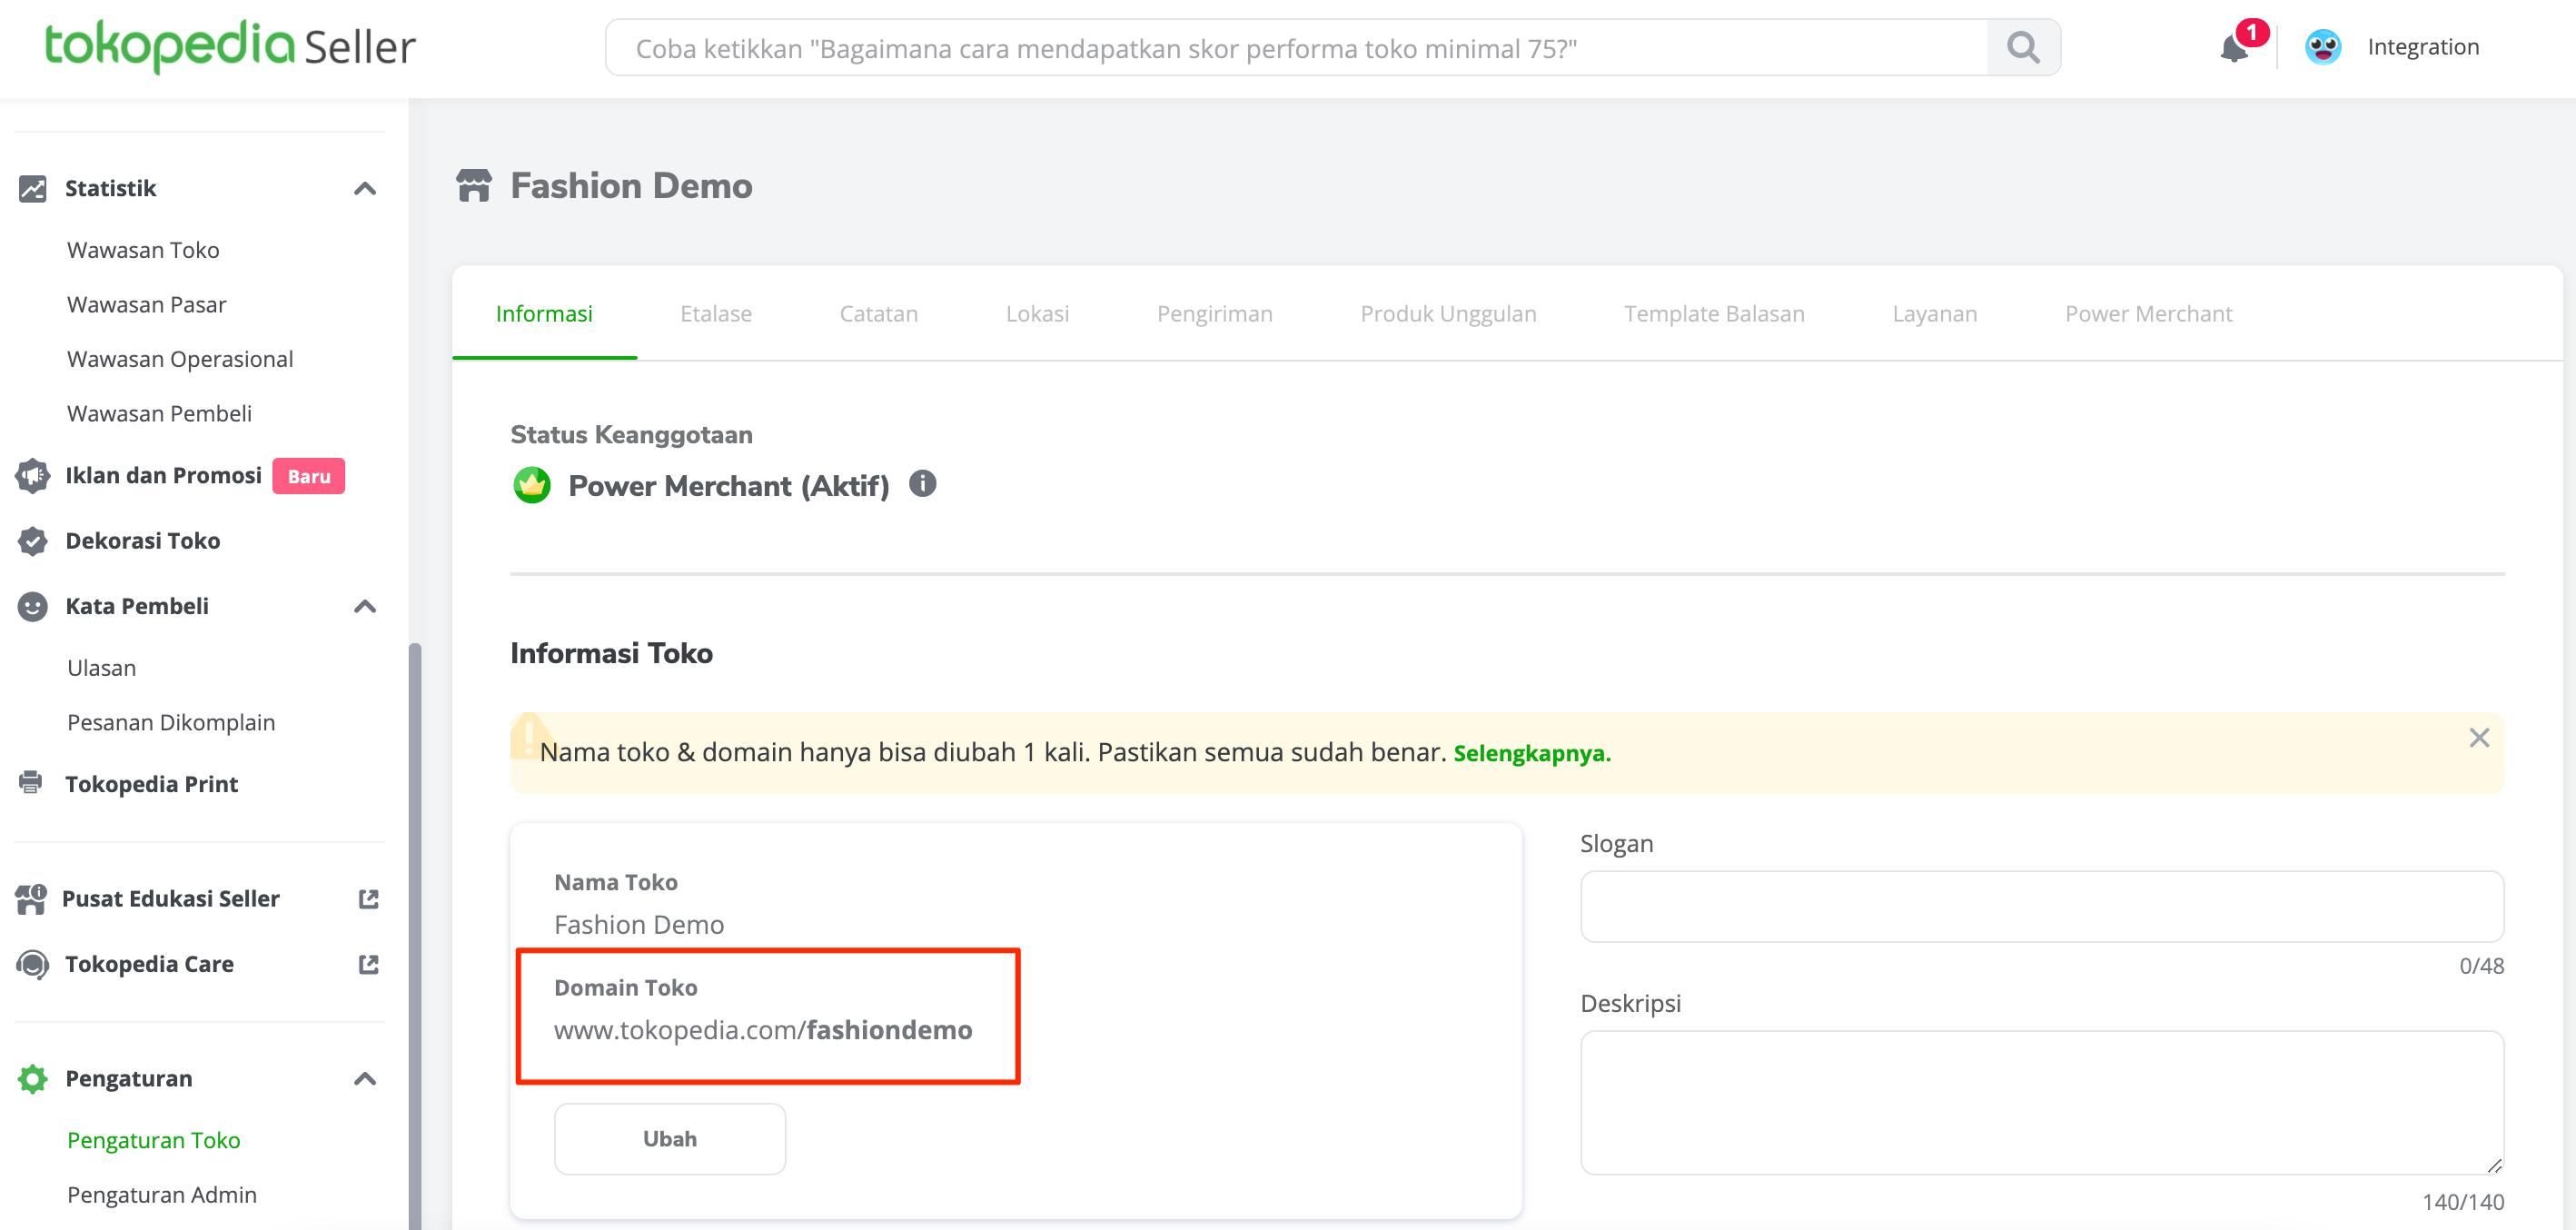Open the notification bell

[x=2233, y=47]
